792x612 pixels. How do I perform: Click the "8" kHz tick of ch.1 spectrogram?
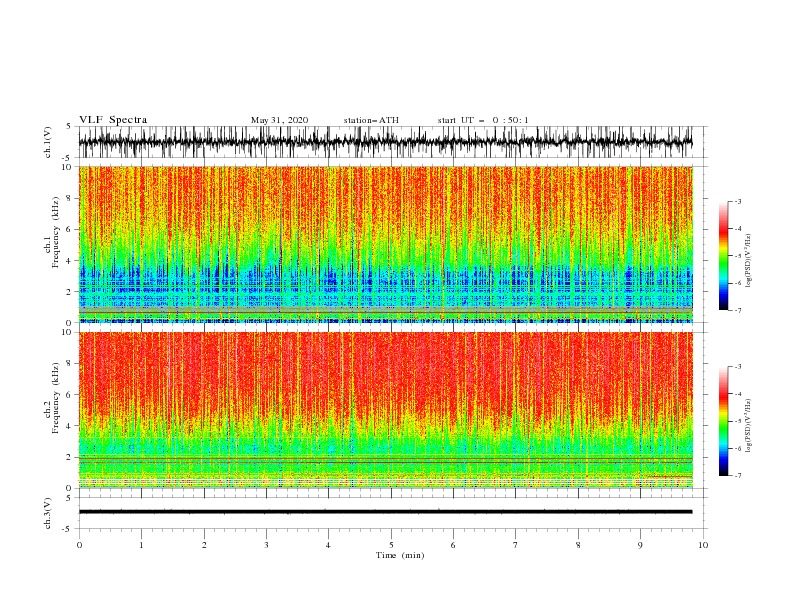(x=70, y=198)
